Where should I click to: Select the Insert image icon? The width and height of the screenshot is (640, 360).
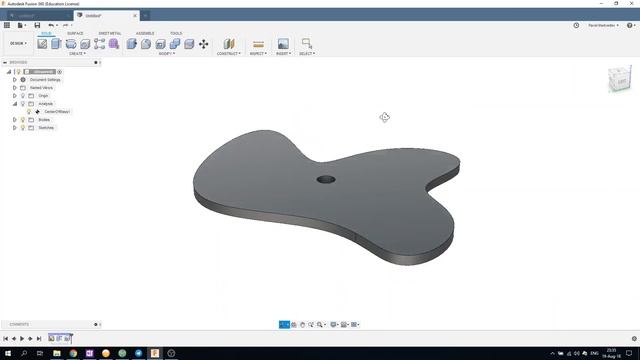(283, 44)
